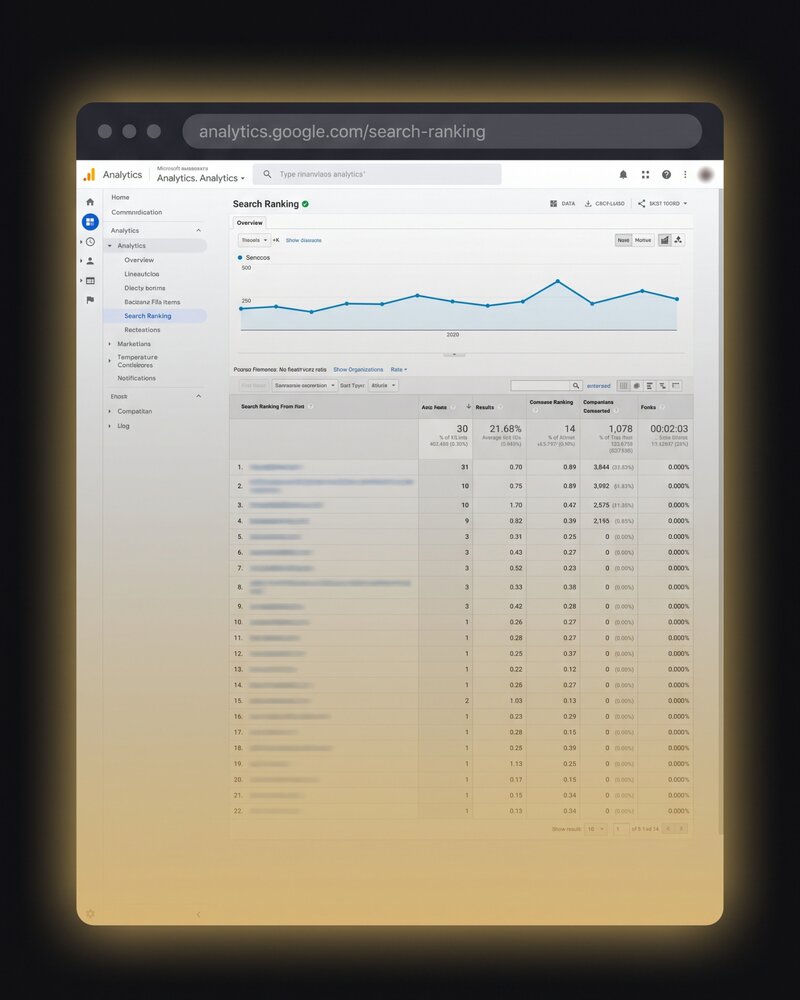The image size is (800, 1000).
Task: Open the notifications bell icon
Action: [623, 174]
